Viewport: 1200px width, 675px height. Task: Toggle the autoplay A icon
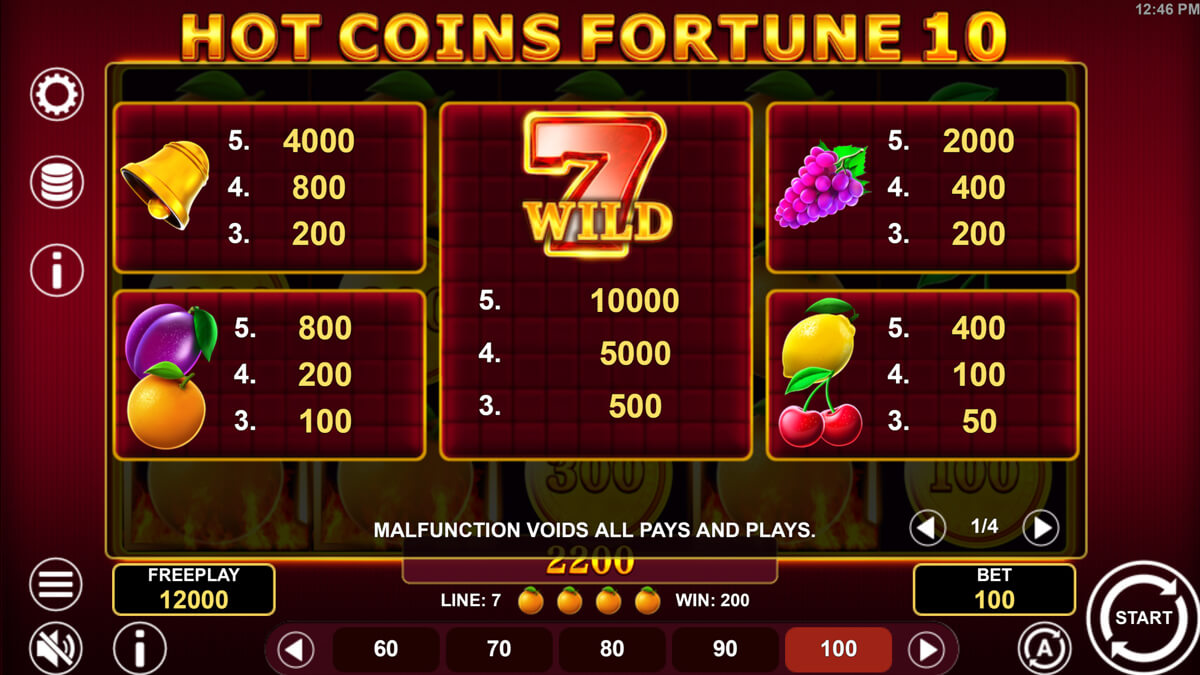pyautogui.click(x=1044, y=649)
